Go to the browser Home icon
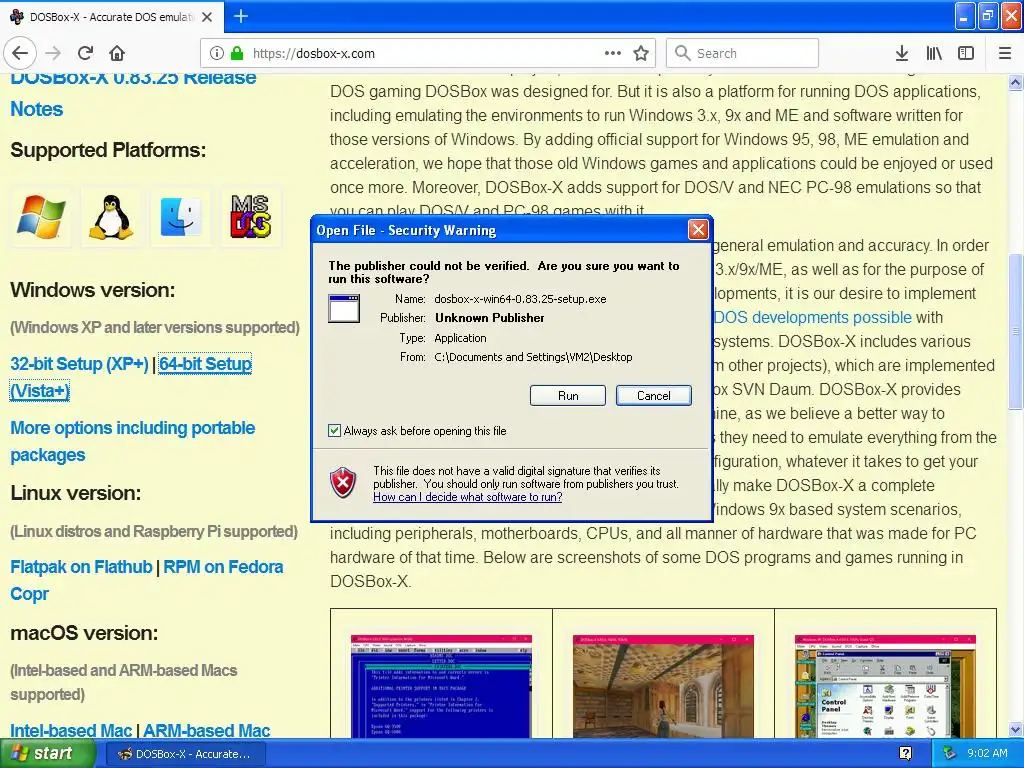This screenshot has width=1024, height=768. tap(117, 53)
